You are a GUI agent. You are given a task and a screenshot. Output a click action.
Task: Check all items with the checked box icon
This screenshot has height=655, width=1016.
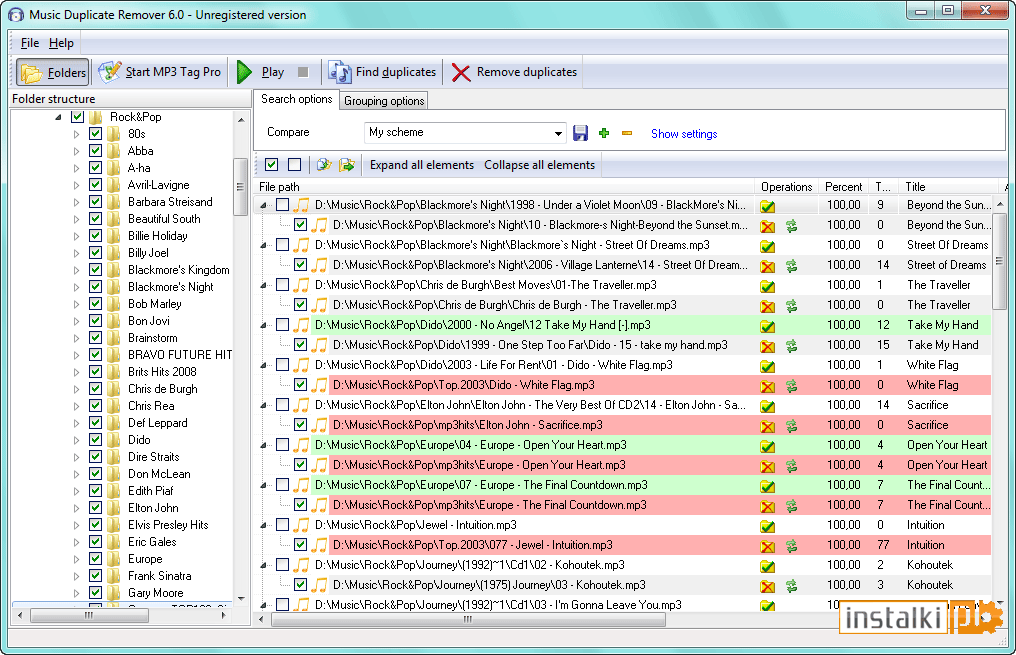[x=271, y=165]
